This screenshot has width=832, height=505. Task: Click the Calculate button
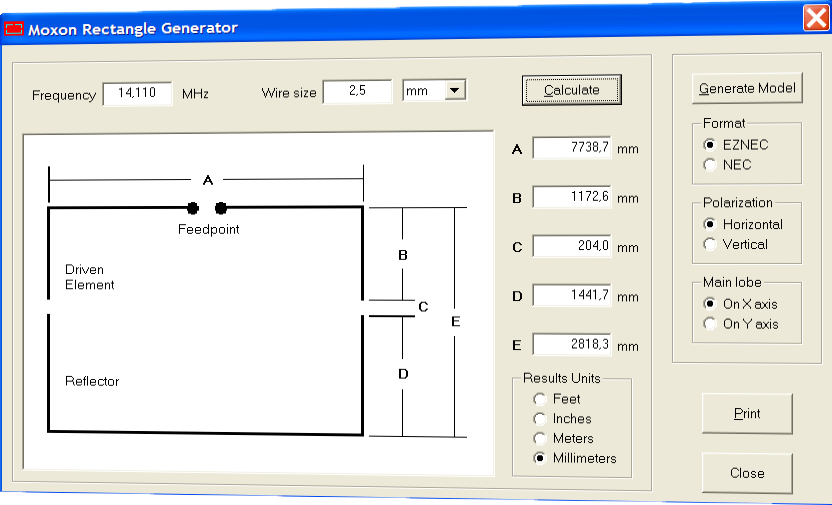click(571, 90)
